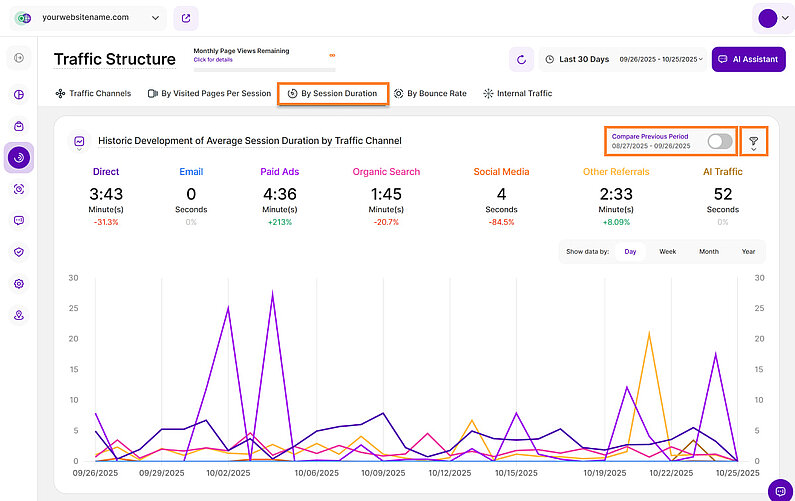Select Month data granularity

pos(708,252)
